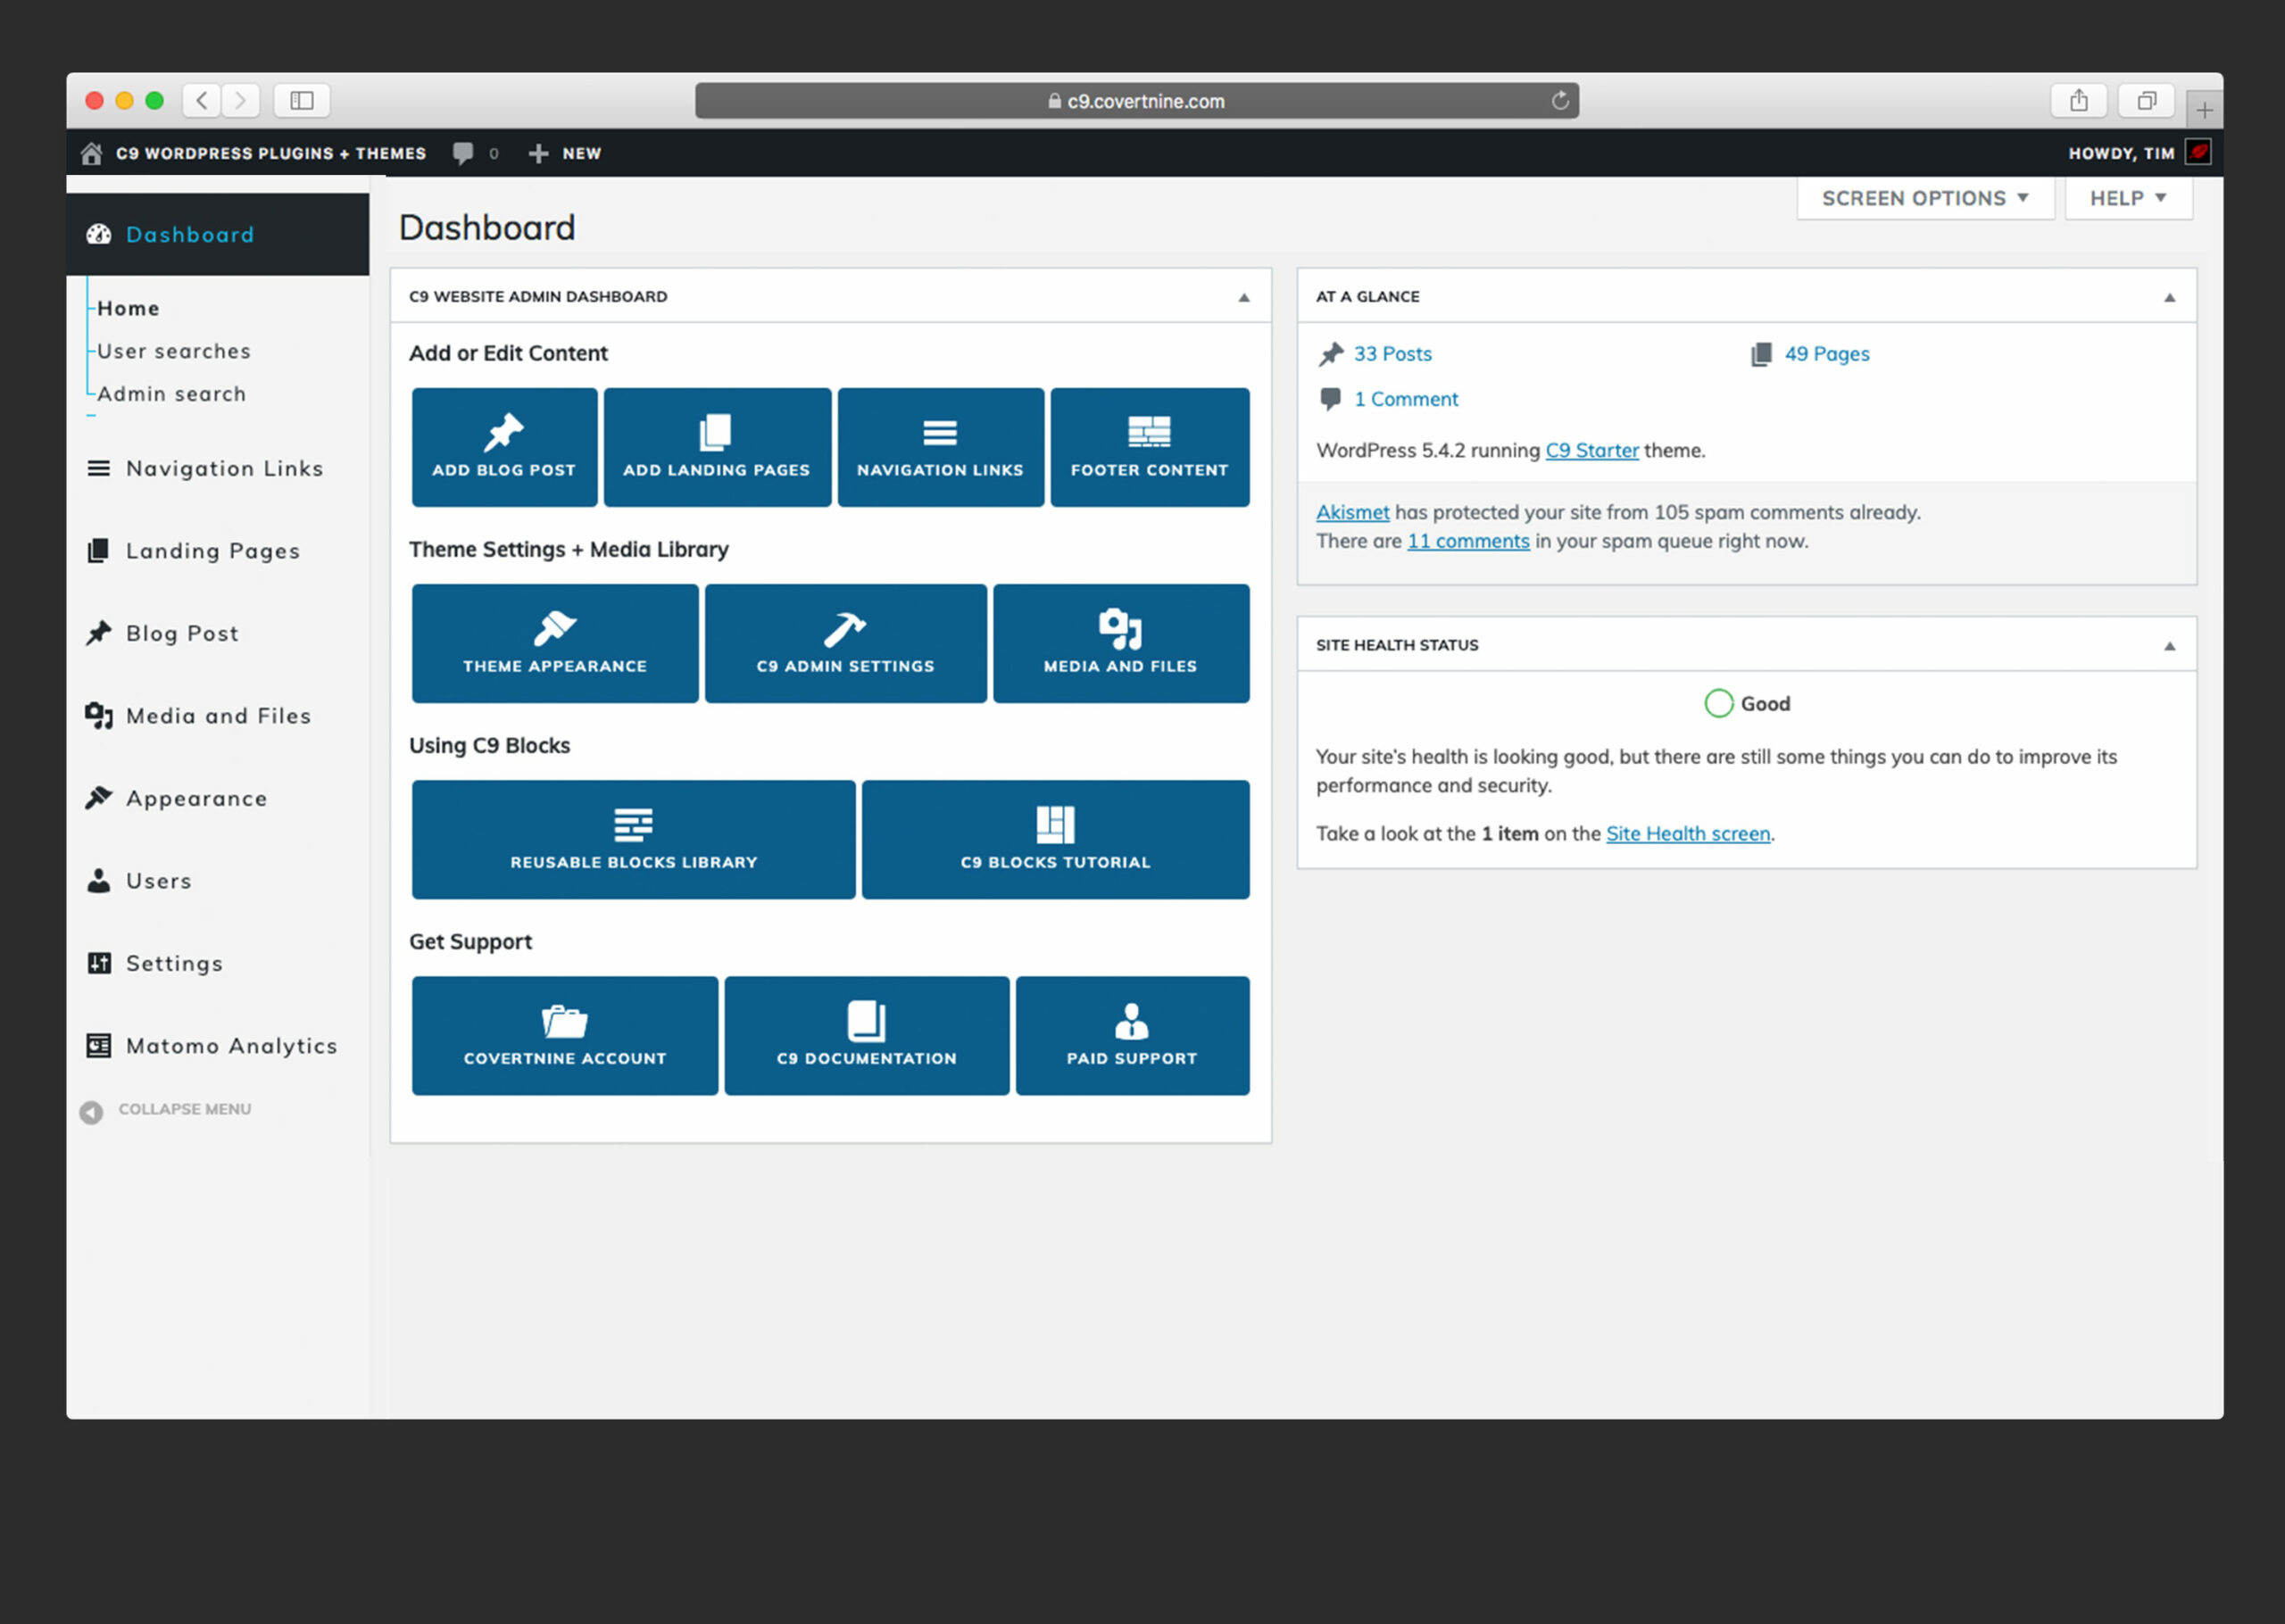Screen dimensions: 2285x1624
Task: Expand the Help dropdown
Action: point(2128,198)
